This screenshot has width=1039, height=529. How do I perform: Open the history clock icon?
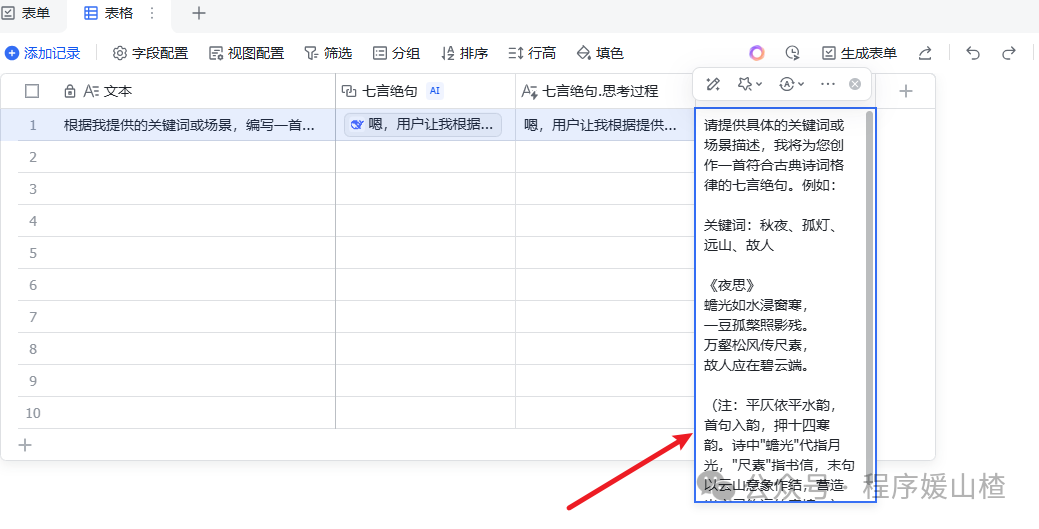pos(793,53)
